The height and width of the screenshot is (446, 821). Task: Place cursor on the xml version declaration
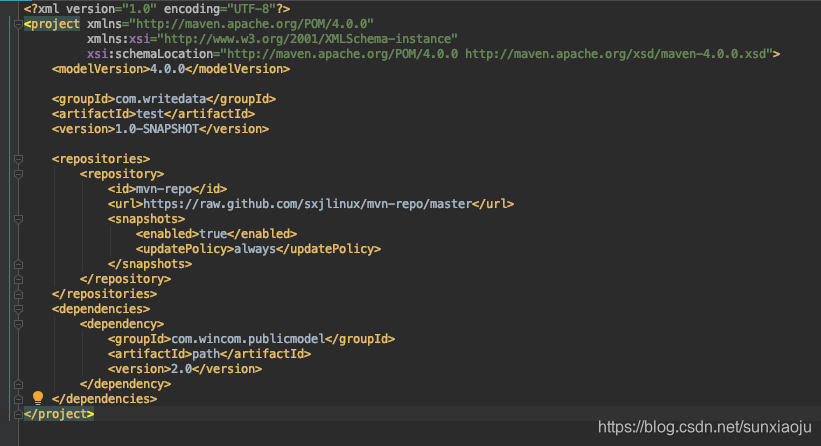pyautogui.click(x=157, y=9)
